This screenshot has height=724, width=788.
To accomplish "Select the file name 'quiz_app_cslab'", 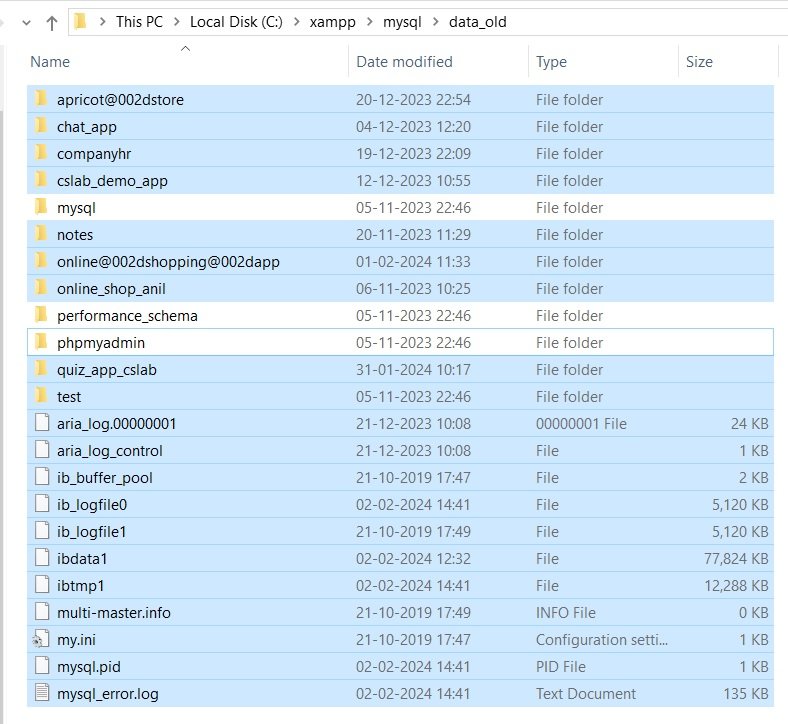I will pos(107,370).
